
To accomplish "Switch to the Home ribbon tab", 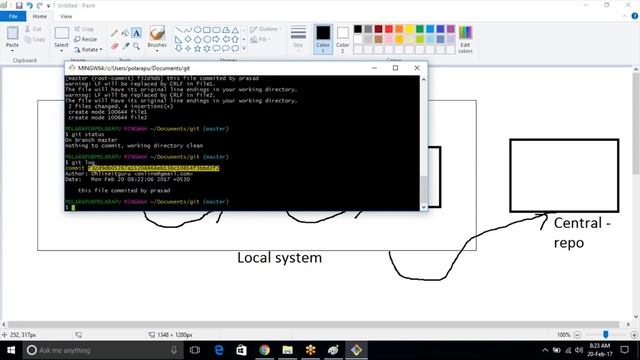I will (x=40, y=16).
